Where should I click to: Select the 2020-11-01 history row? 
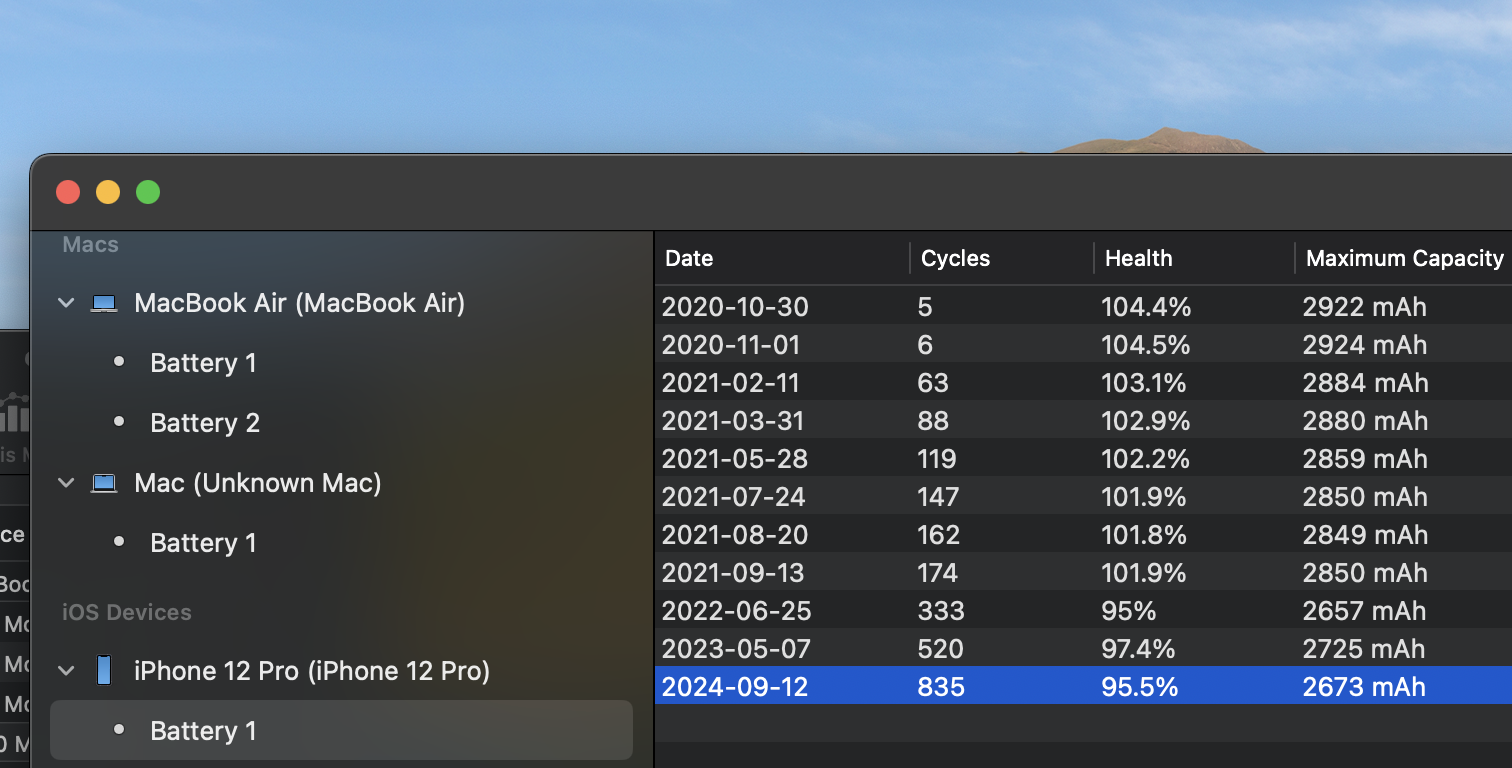coord(1083,345)
